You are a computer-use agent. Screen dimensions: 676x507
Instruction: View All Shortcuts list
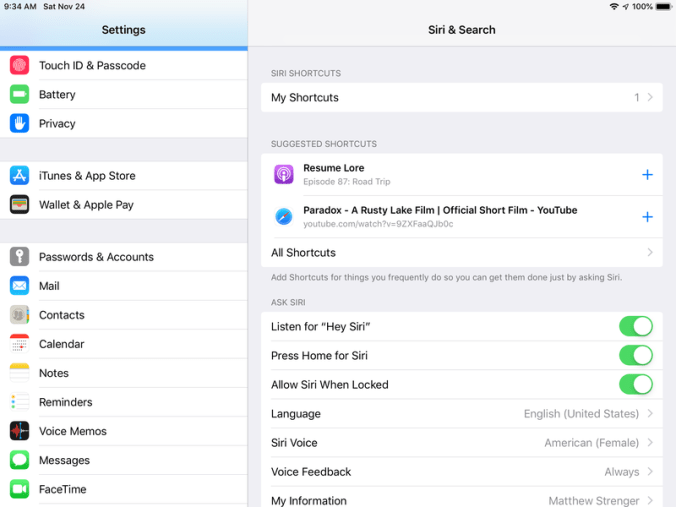click(x=461, y=252)
